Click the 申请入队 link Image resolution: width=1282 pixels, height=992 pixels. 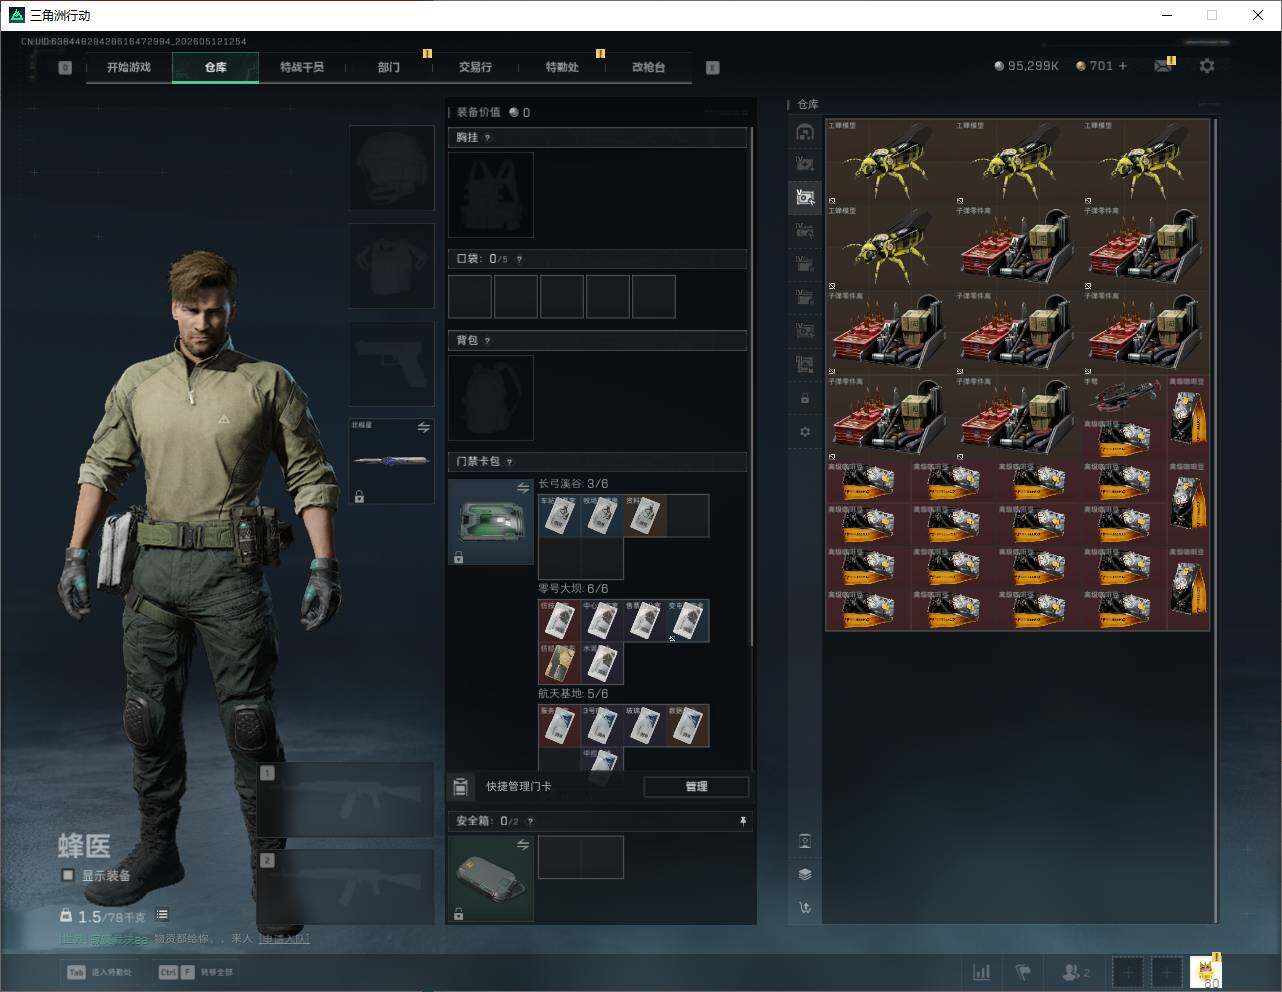pyautogui.click(x=284, y=939)
